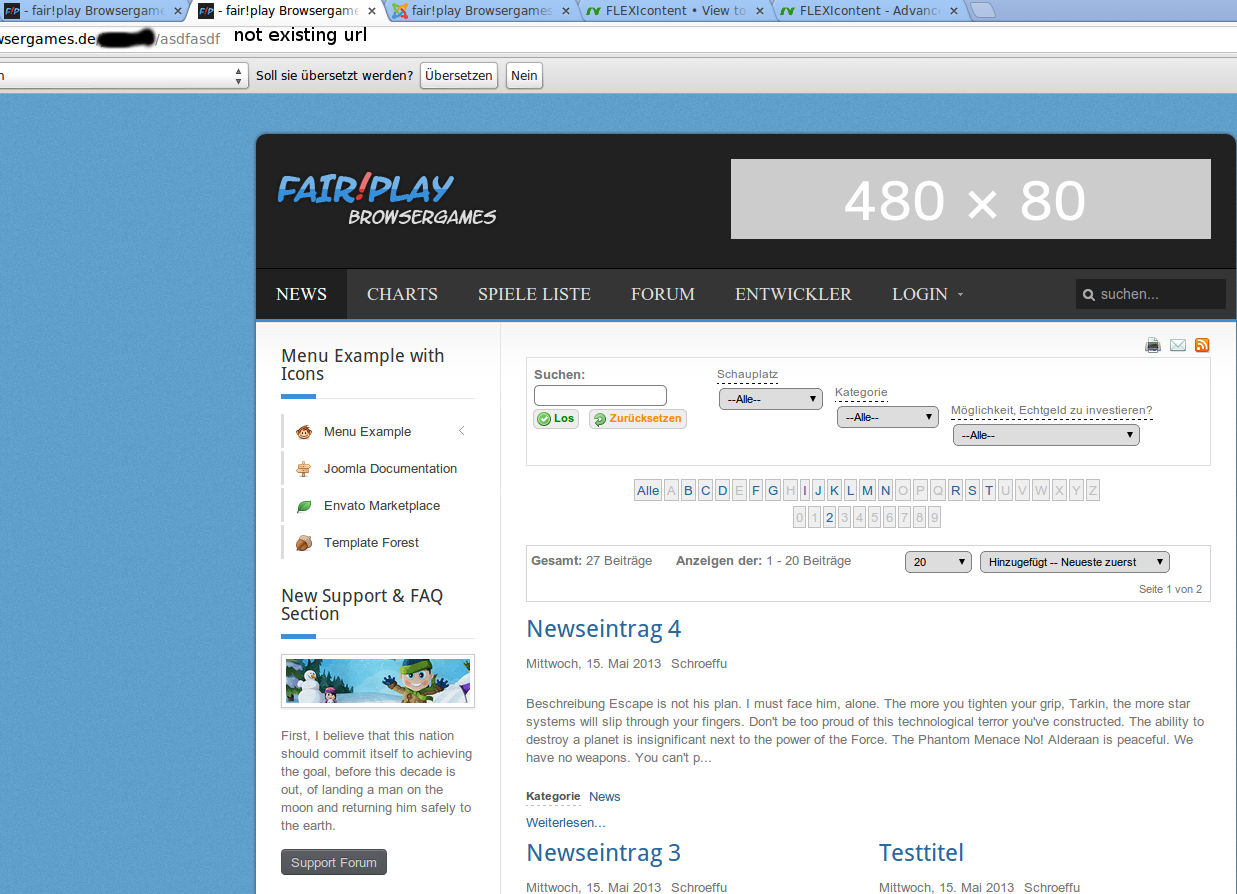The width and height of the screenshot is (1237, 894).
Task: Click the green Los search button
Action: (556, 419)
